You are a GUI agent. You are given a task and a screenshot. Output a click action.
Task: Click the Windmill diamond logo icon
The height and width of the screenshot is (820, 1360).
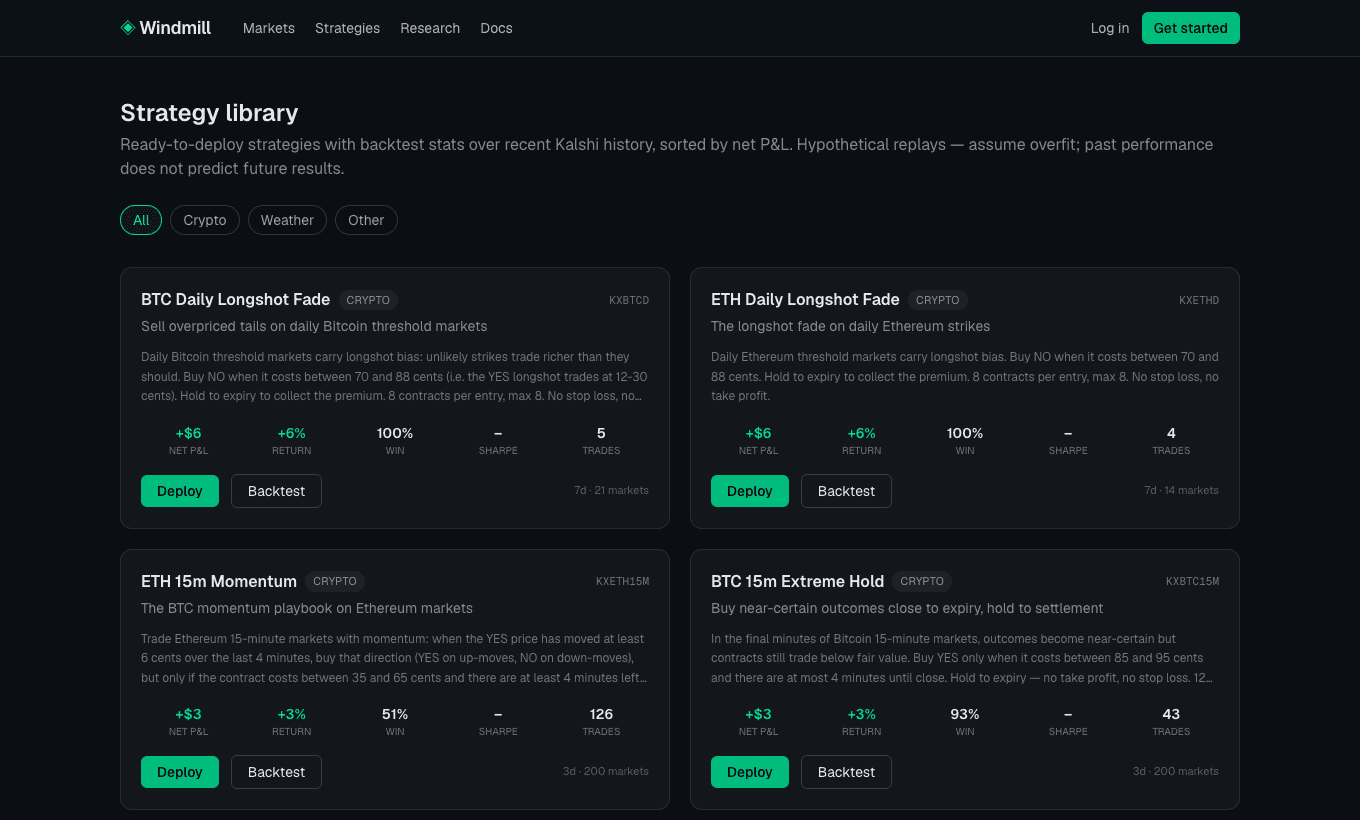pyautogui.click(x=127, y=28)
